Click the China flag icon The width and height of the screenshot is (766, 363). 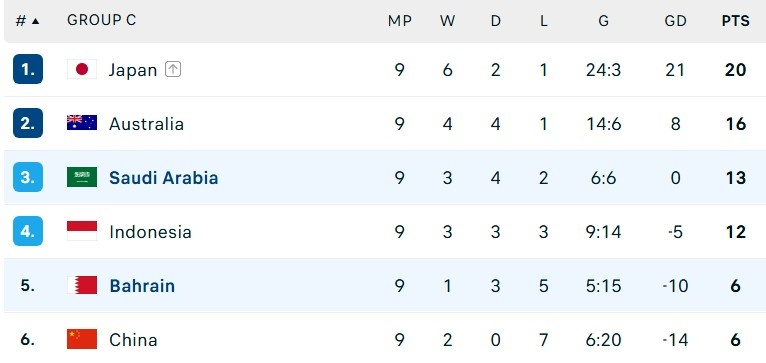[82, 339]
